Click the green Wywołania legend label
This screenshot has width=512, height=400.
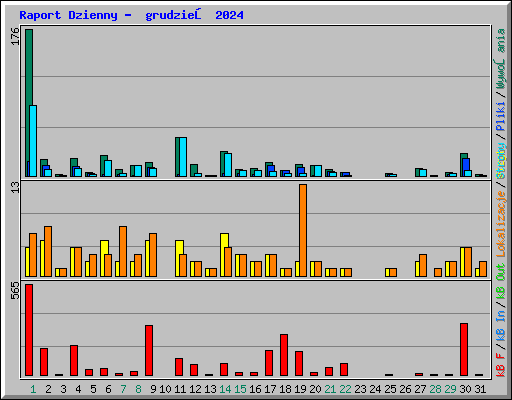[501, 59]
